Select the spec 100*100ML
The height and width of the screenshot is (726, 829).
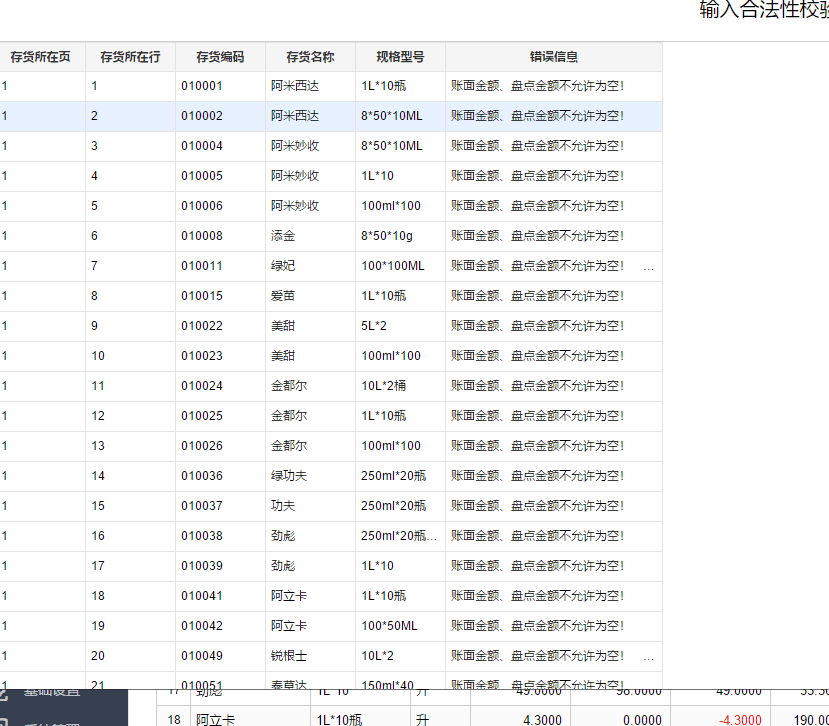click(393, 266)
